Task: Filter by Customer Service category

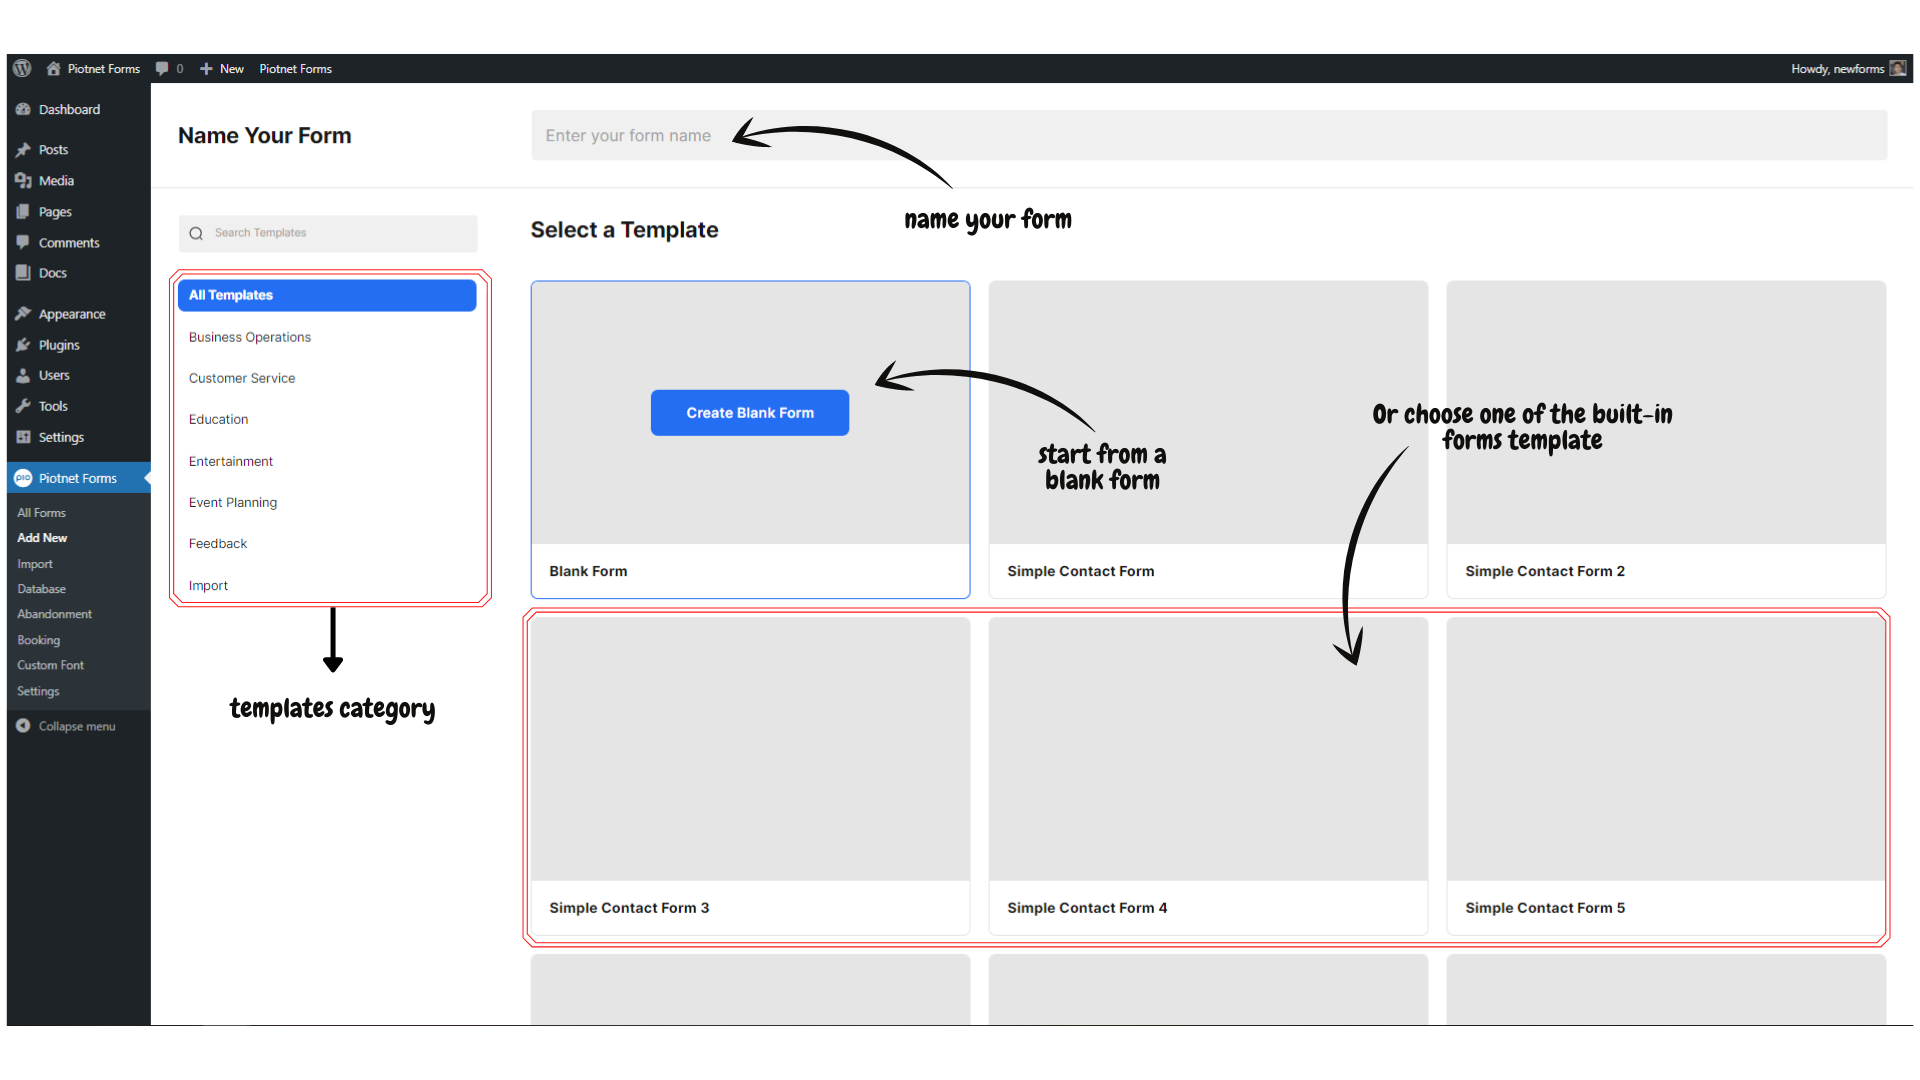Action: [242, 378]
